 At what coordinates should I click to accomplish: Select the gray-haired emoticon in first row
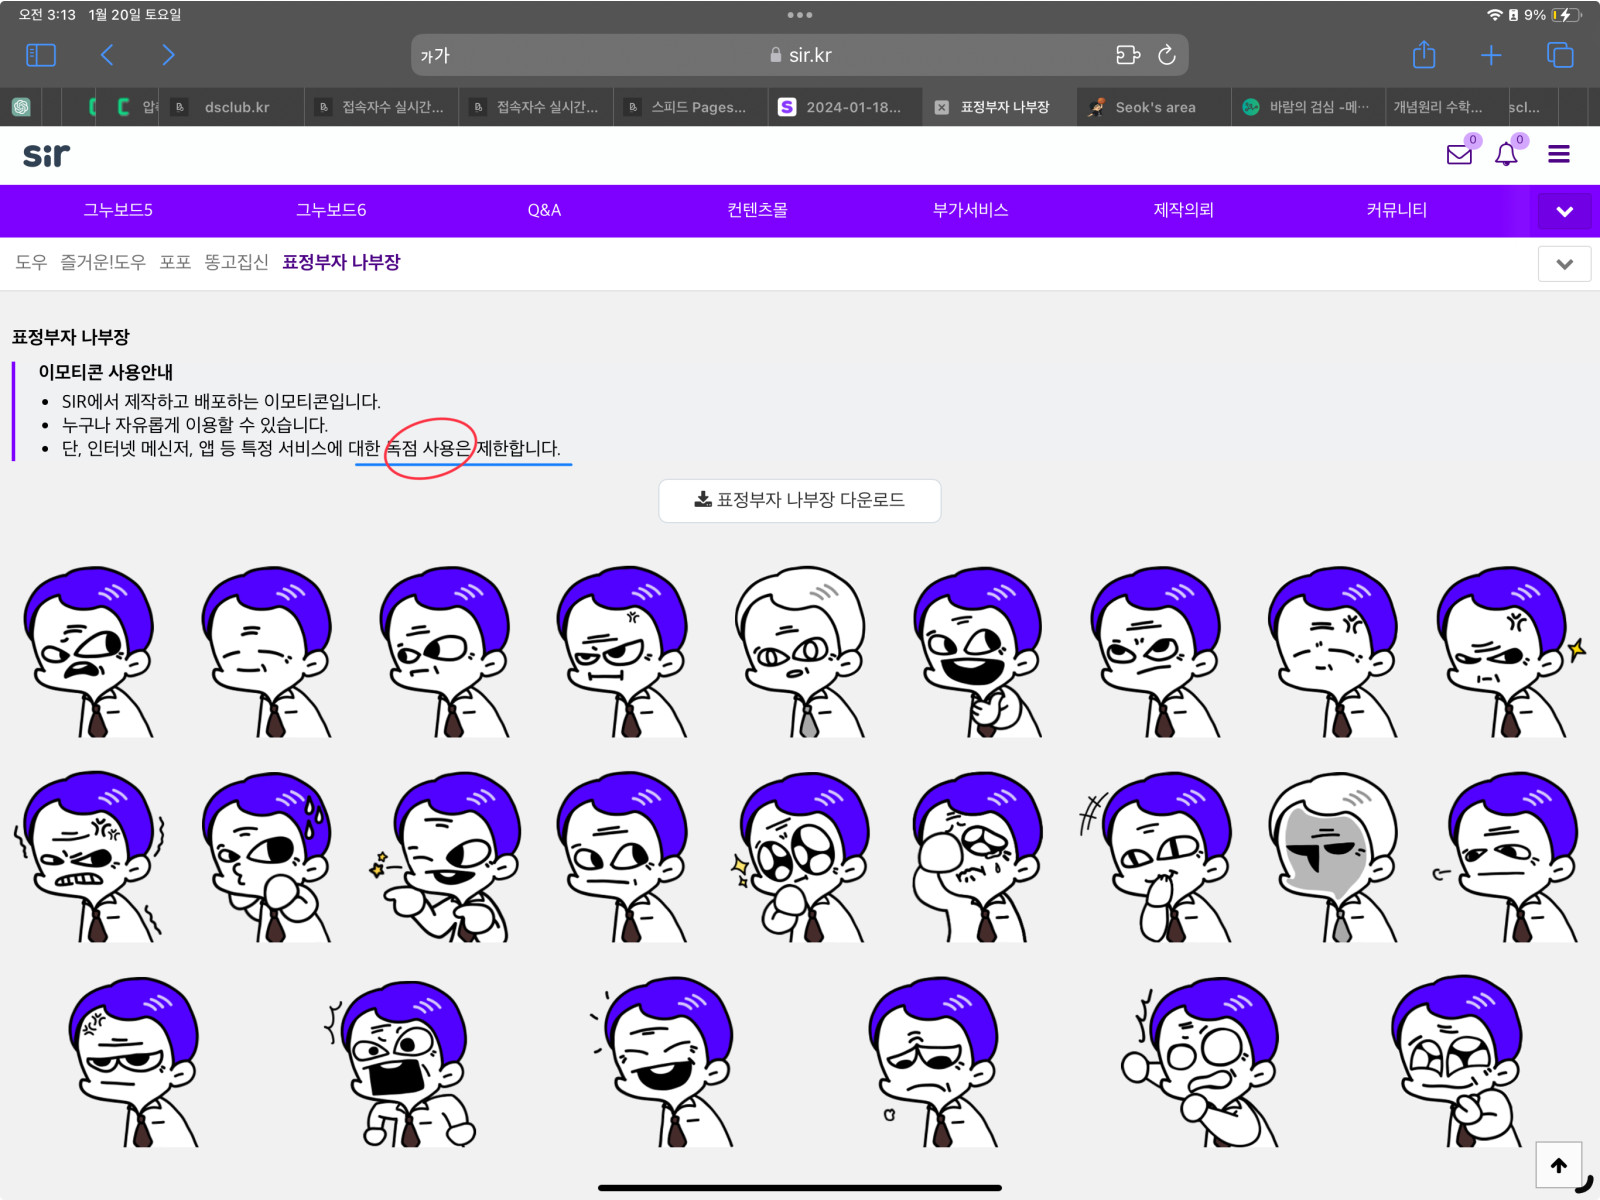click(800, 652)
